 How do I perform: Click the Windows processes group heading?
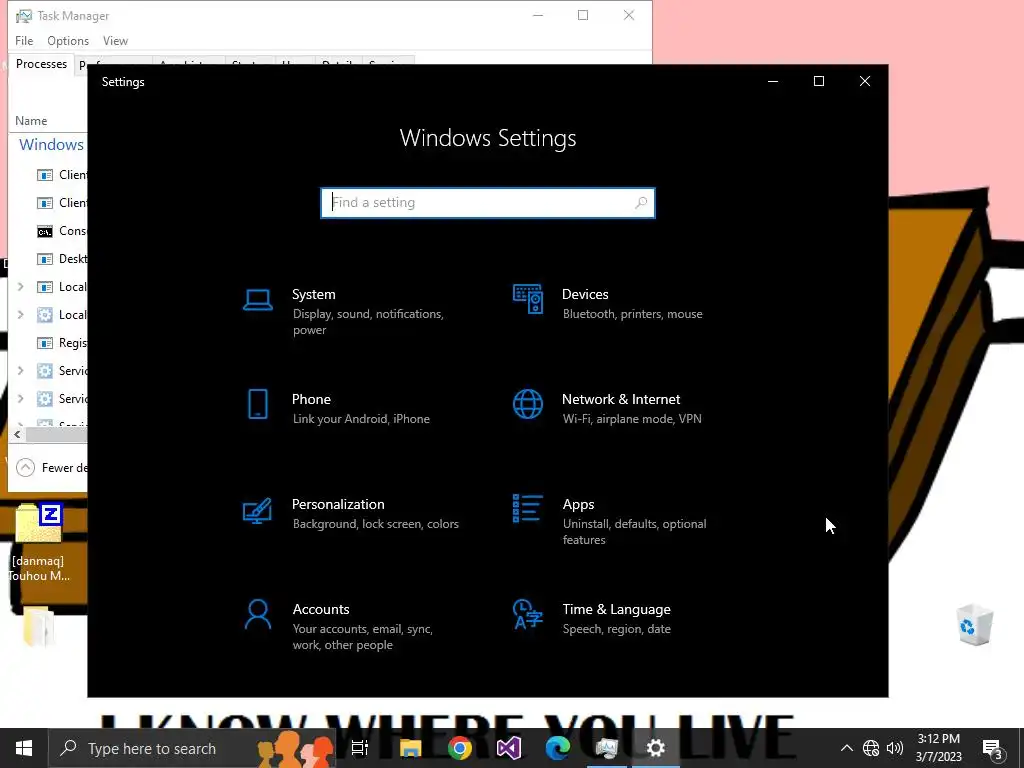tap(51, 145)
